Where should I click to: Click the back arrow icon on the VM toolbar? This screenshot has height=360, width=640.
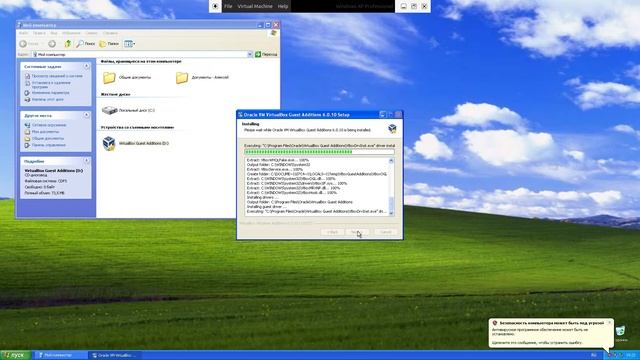click(x=215, y=6)
